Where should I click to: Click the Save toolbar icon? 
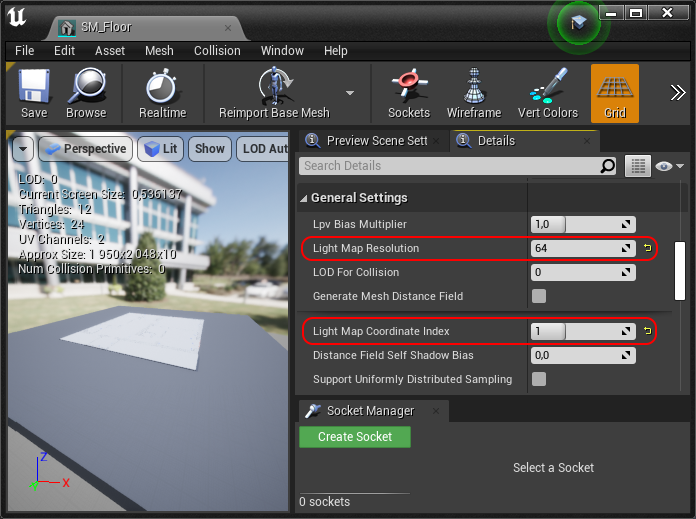[34, 88]
